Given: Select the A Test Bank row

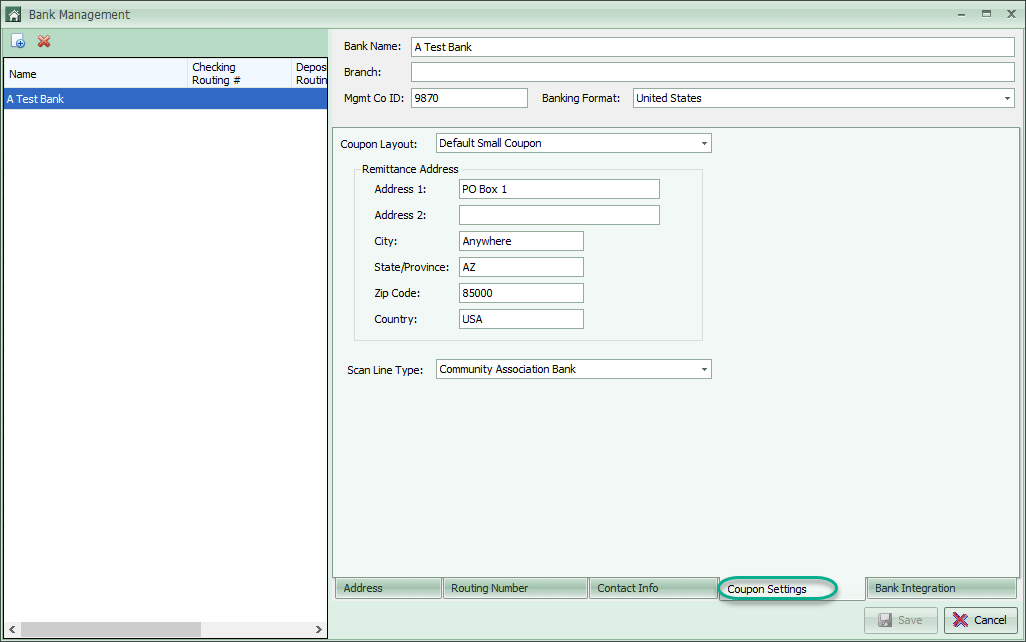Looking at the screenshot, I should (x=166, y=99).
